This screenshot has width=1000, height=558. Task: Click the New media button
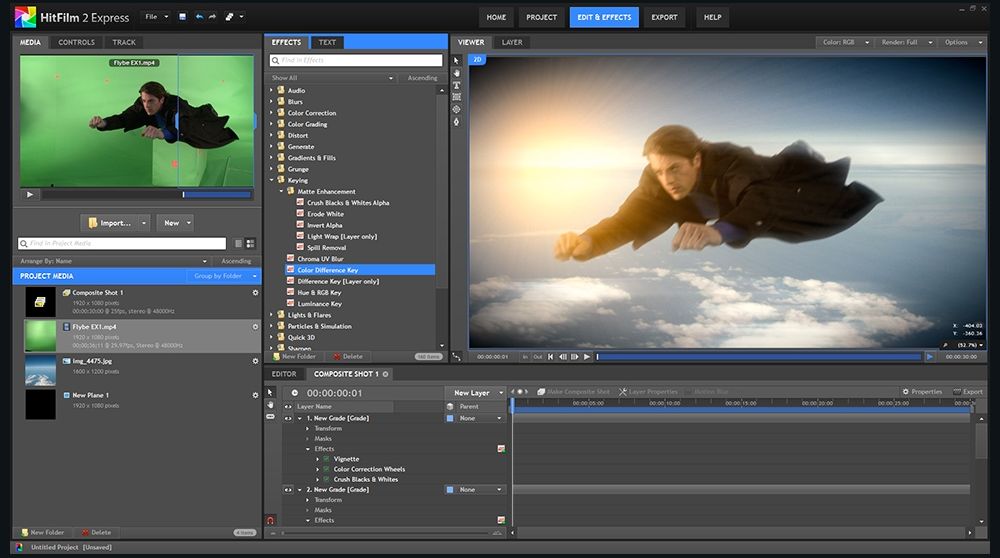pos(175,223)
